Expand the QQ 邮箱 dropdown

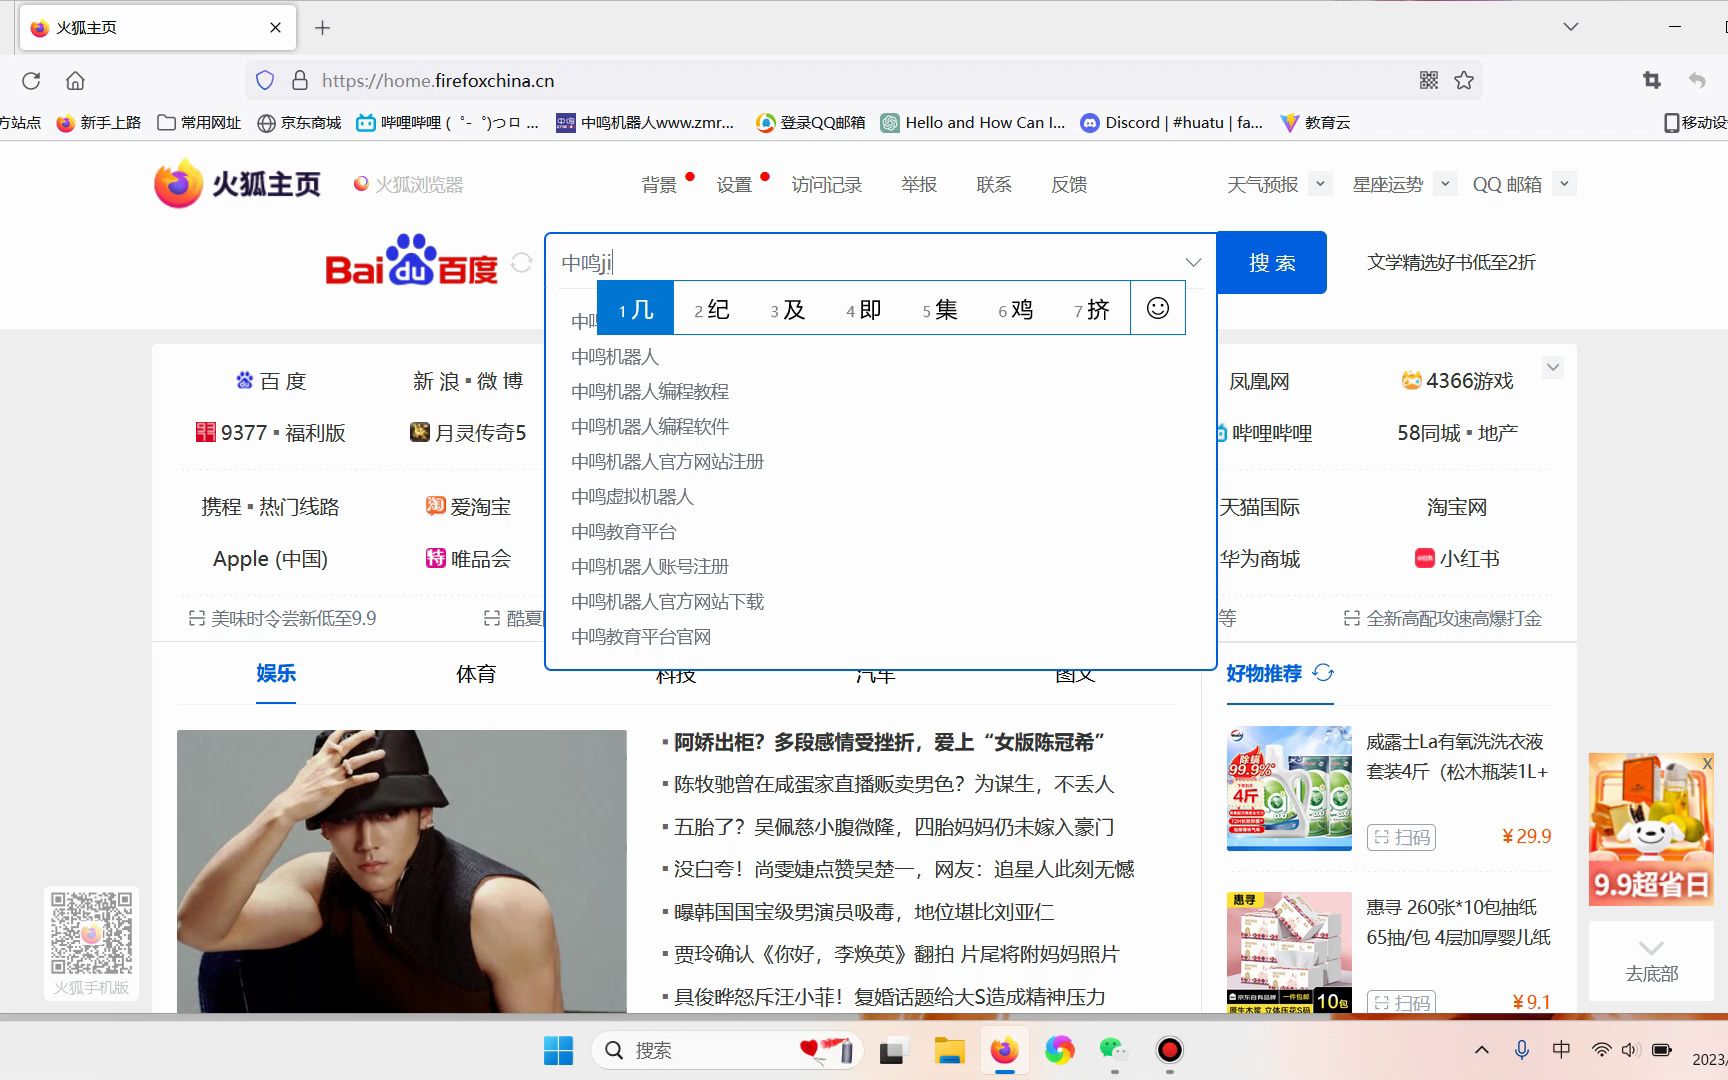click(x=1560, y=183)
